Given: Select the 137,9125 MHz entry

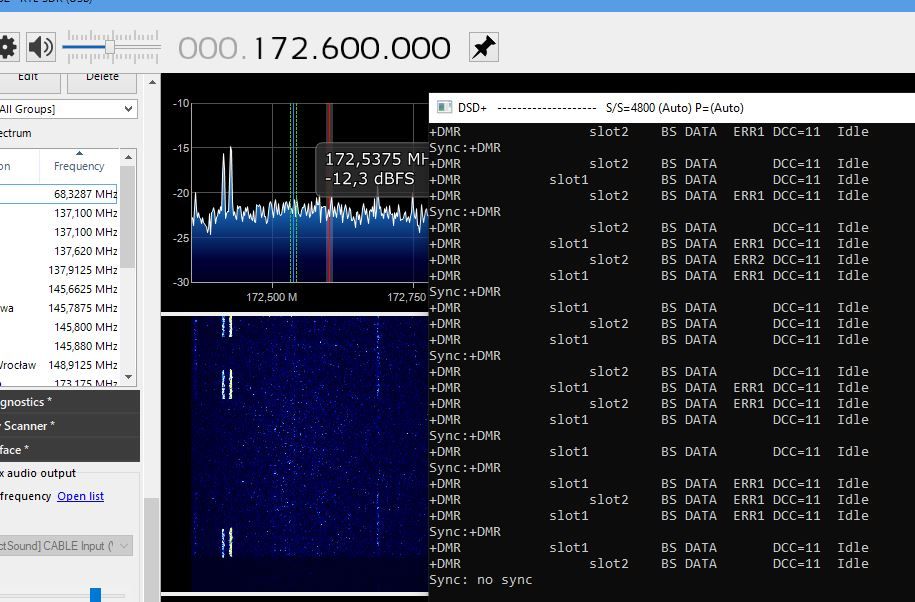Looking at the screenshot, I should (x=58, y=270).
